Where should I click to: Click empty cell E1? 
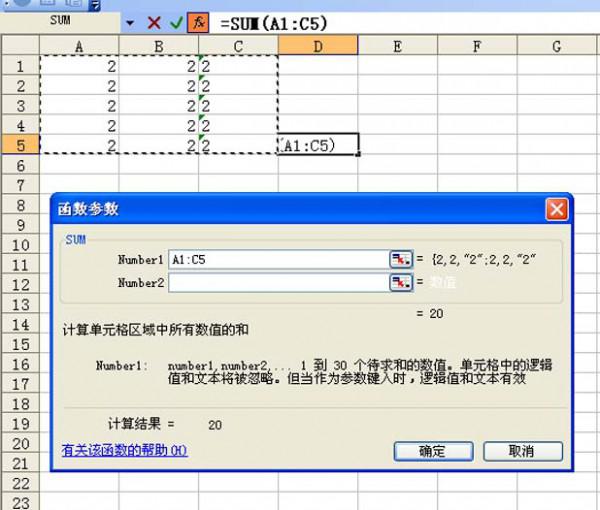(x=398, y=66)
